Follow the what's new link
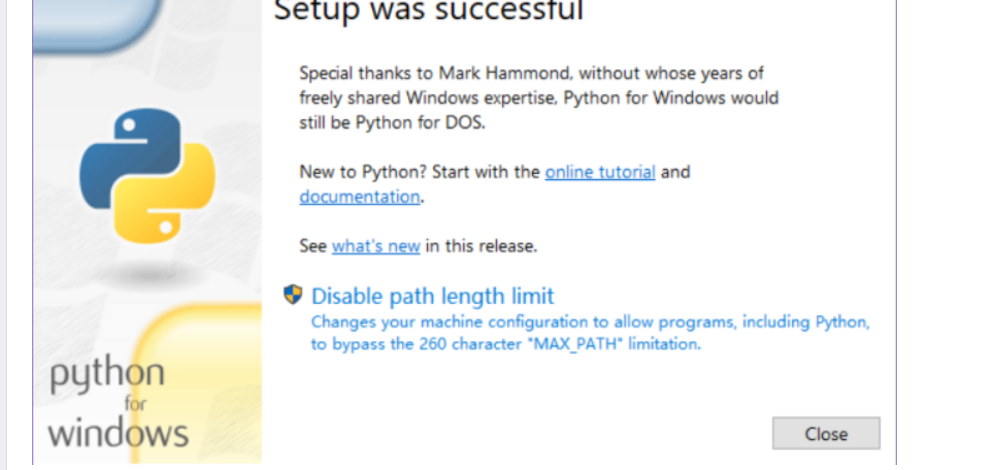The image size is (990, 470). tap(375, 246)
